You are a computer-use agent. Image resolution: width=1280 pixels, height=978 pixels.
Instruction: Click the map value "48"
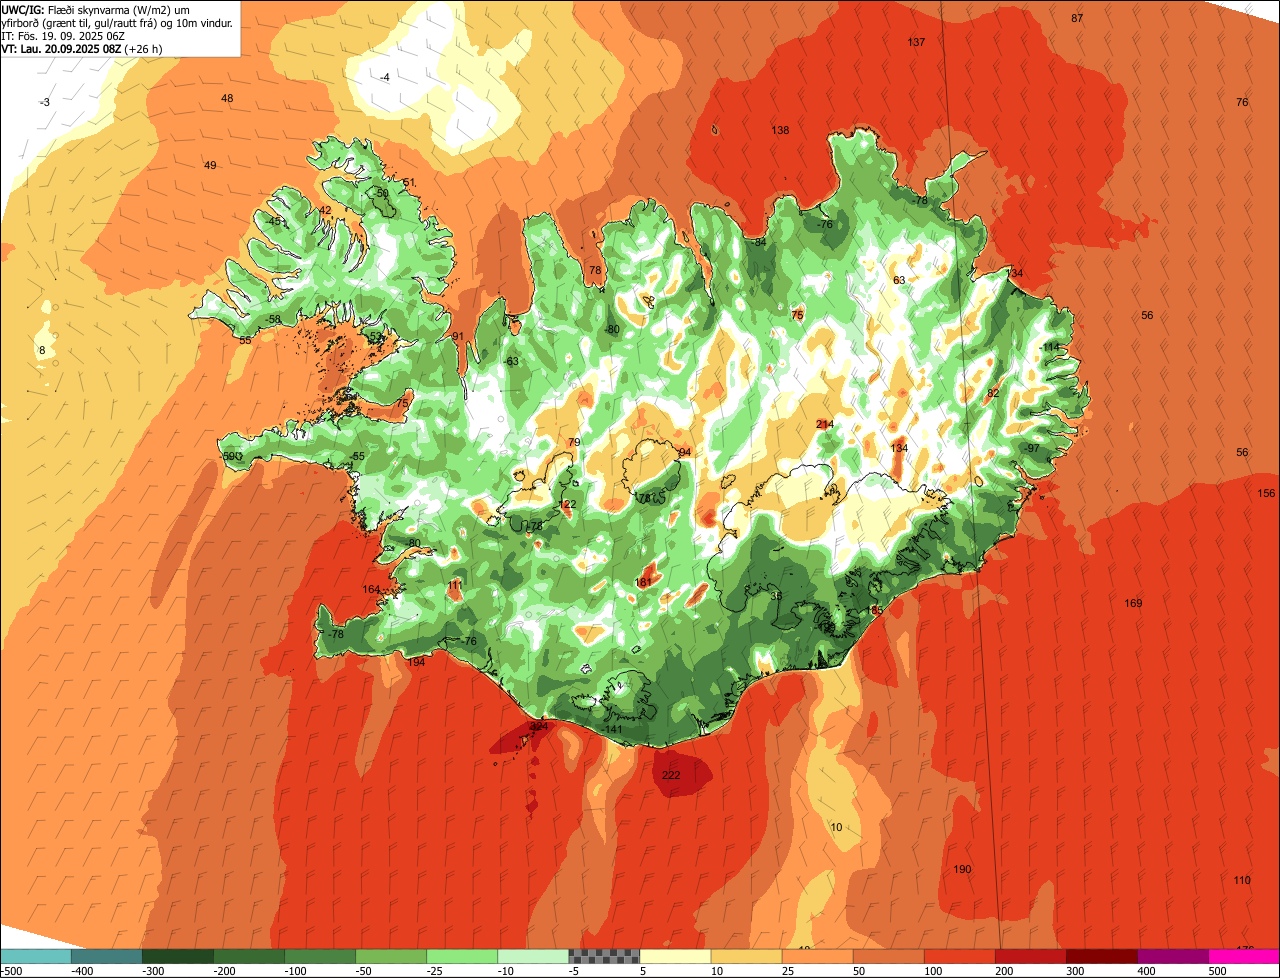tap(227, 98)
